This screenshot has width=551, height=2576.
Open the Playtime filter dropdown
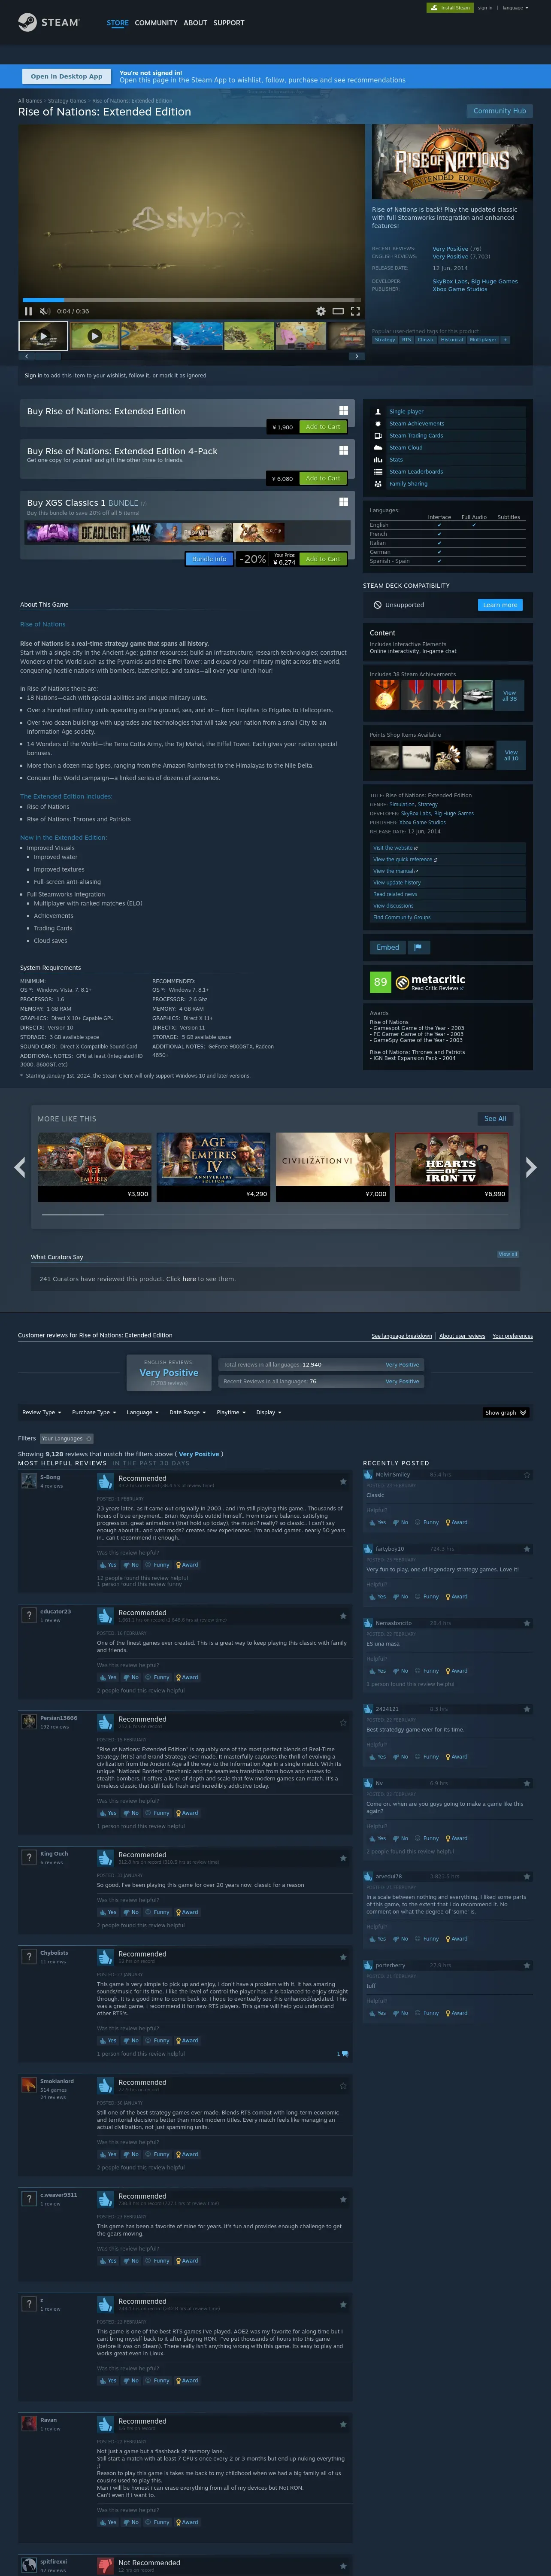coord(231,1412)
